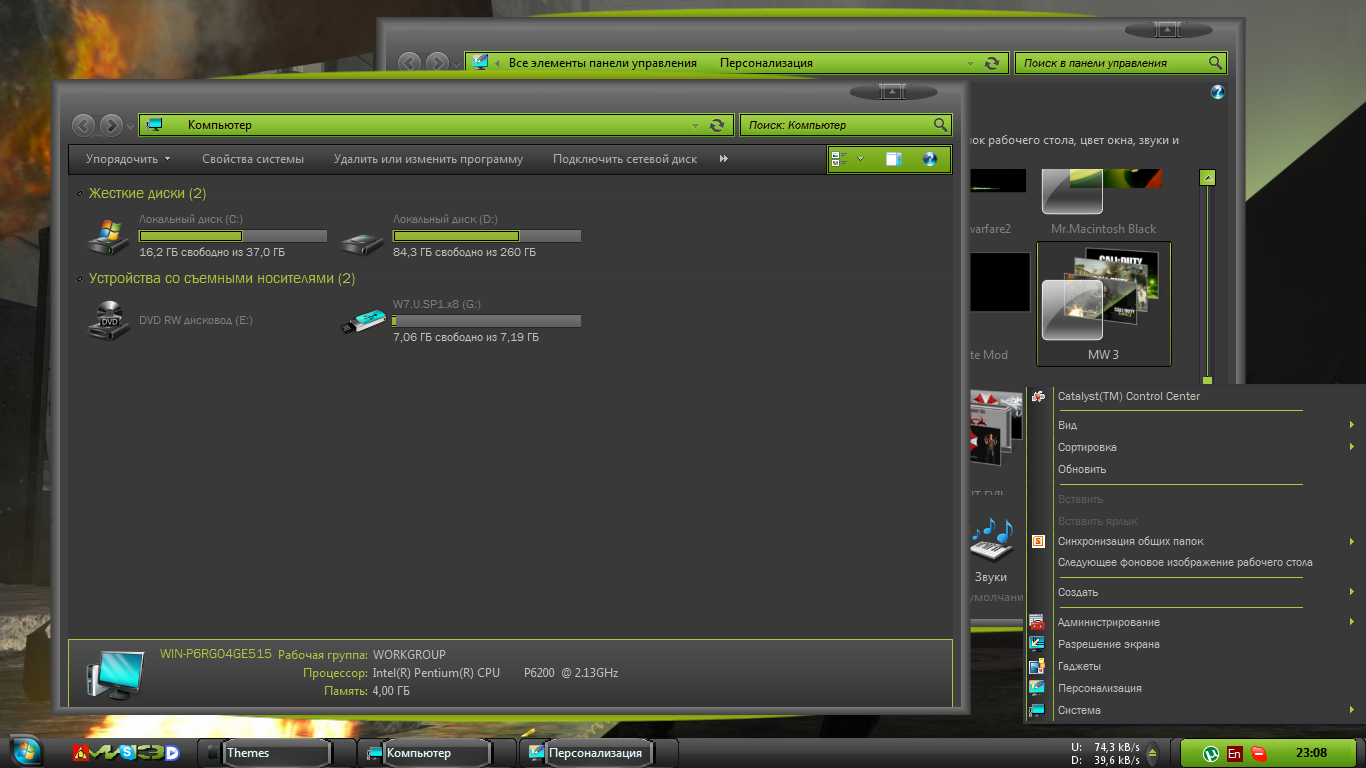Show hidden toolbar commands via double chevron
Viewport: 1366px width, 768px height.
[x=724, y=159]
